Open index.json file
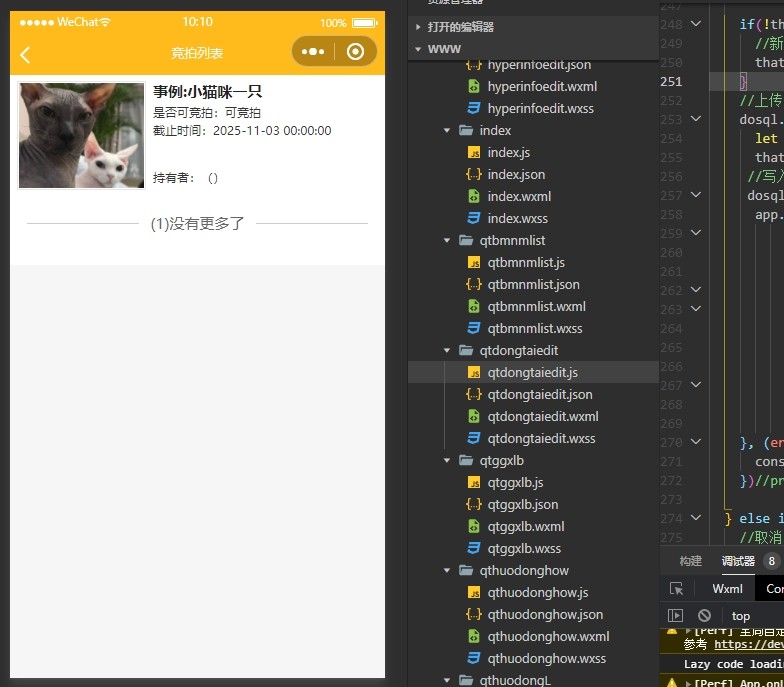This screenshot has height=687, width=784. click(516, 174)
